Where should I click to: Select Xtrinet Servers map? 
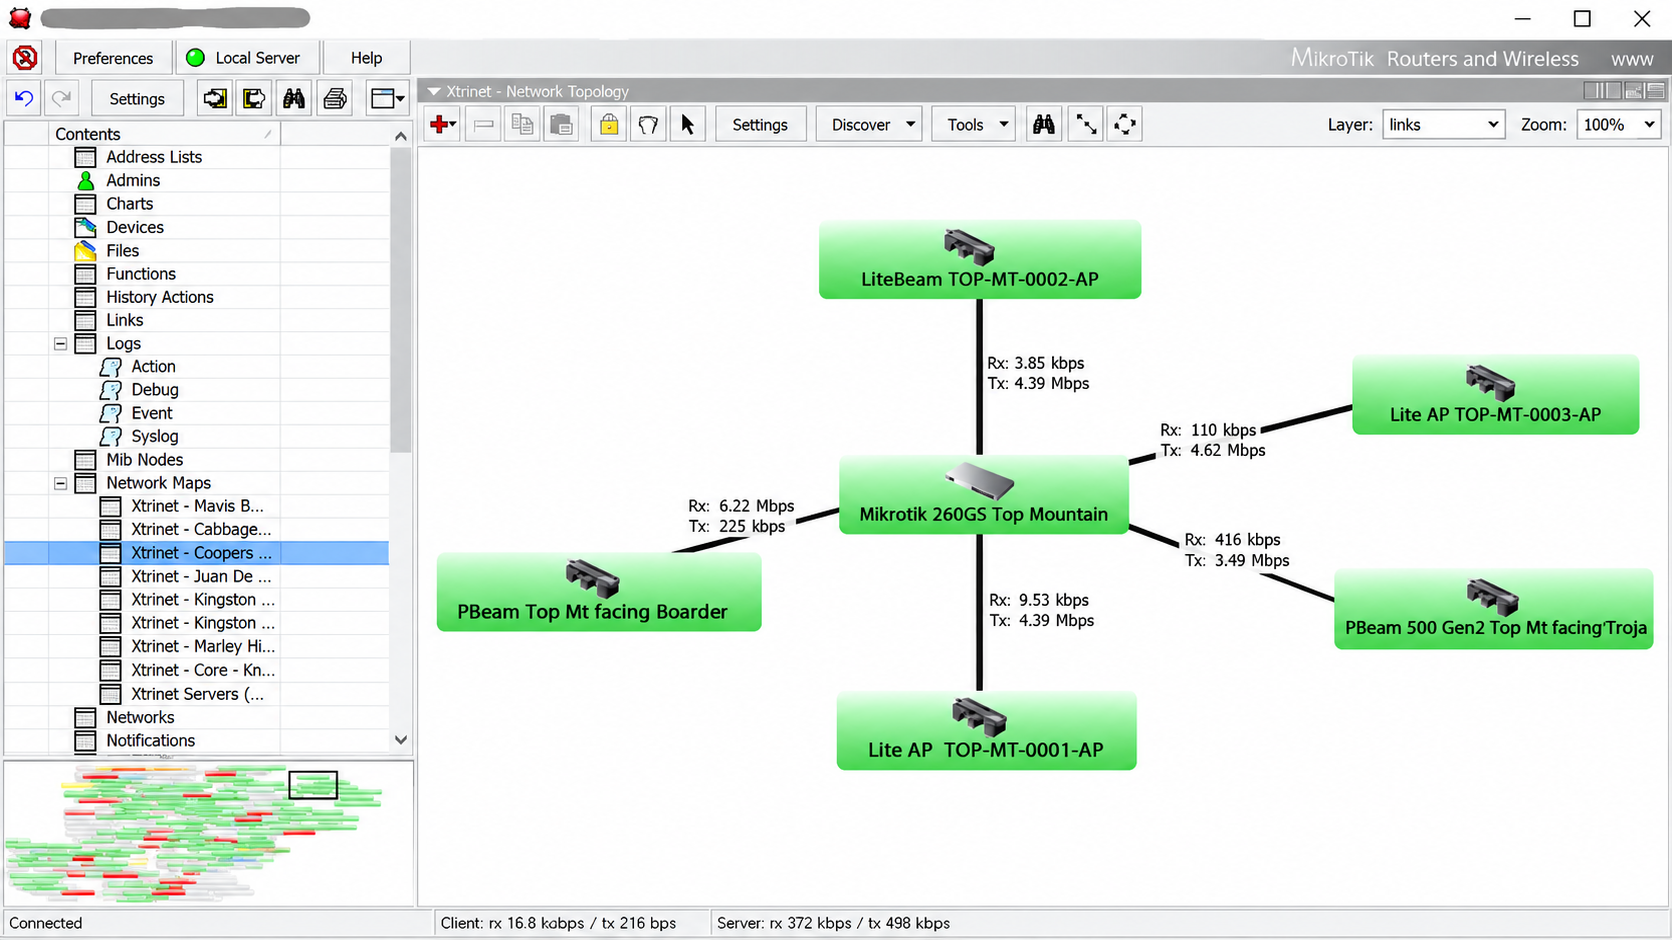(x=197, y=694)
